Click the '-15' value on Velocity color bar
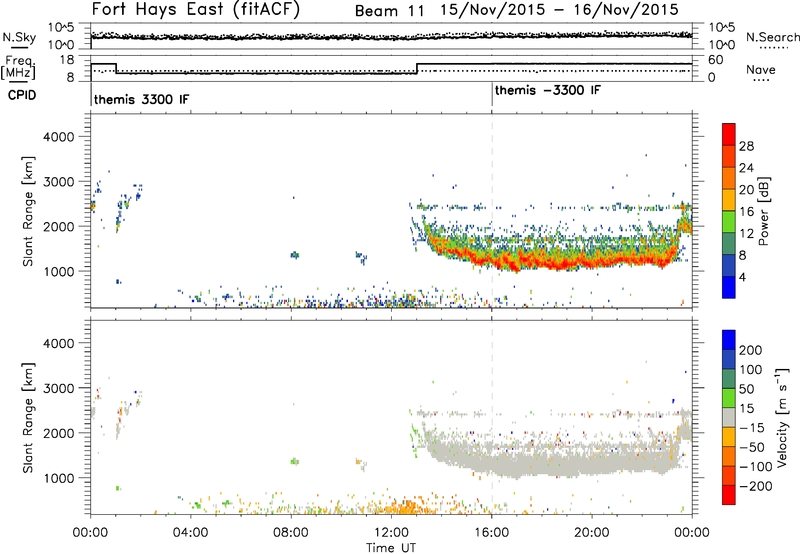The height and width of the screenshot is (554, 800). point(752,428)
